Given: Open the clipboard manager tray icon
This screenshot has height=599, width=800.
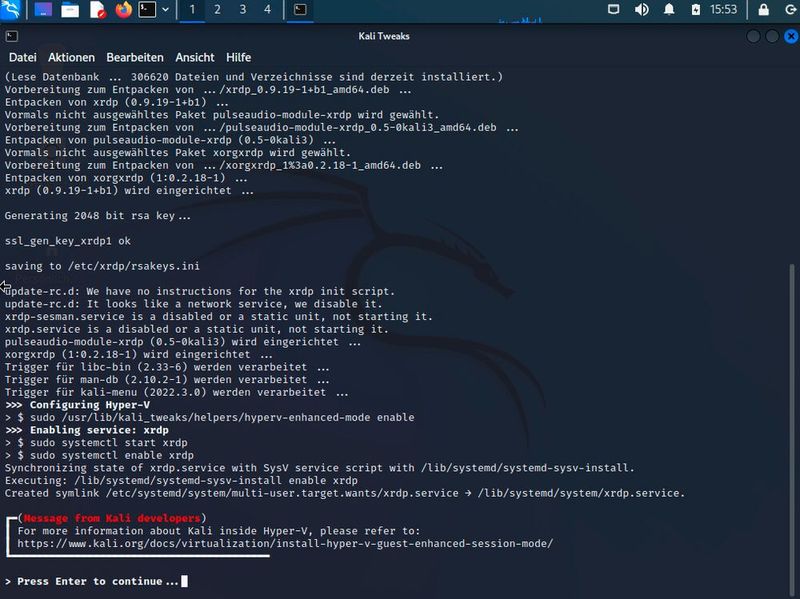Looking at the screenshot, I should [614, 9].
